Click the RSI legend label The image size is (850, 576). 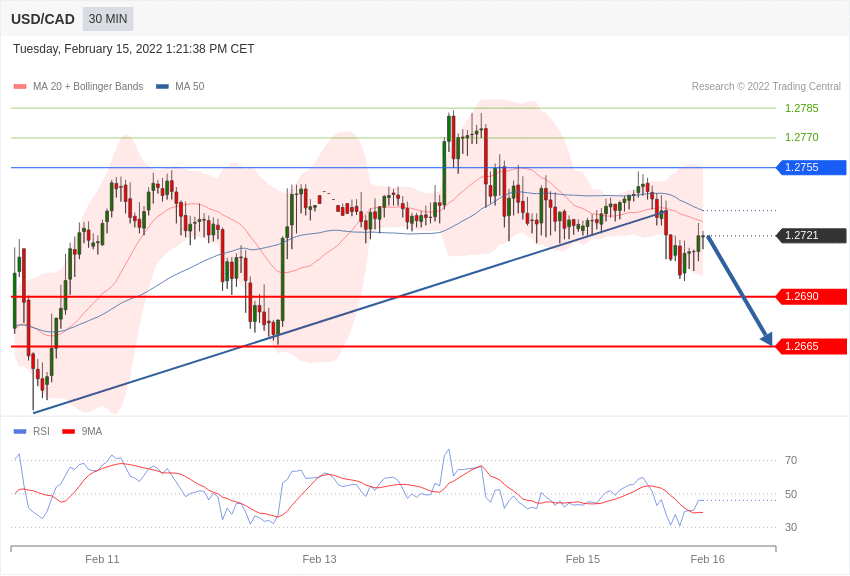[41, 431]
